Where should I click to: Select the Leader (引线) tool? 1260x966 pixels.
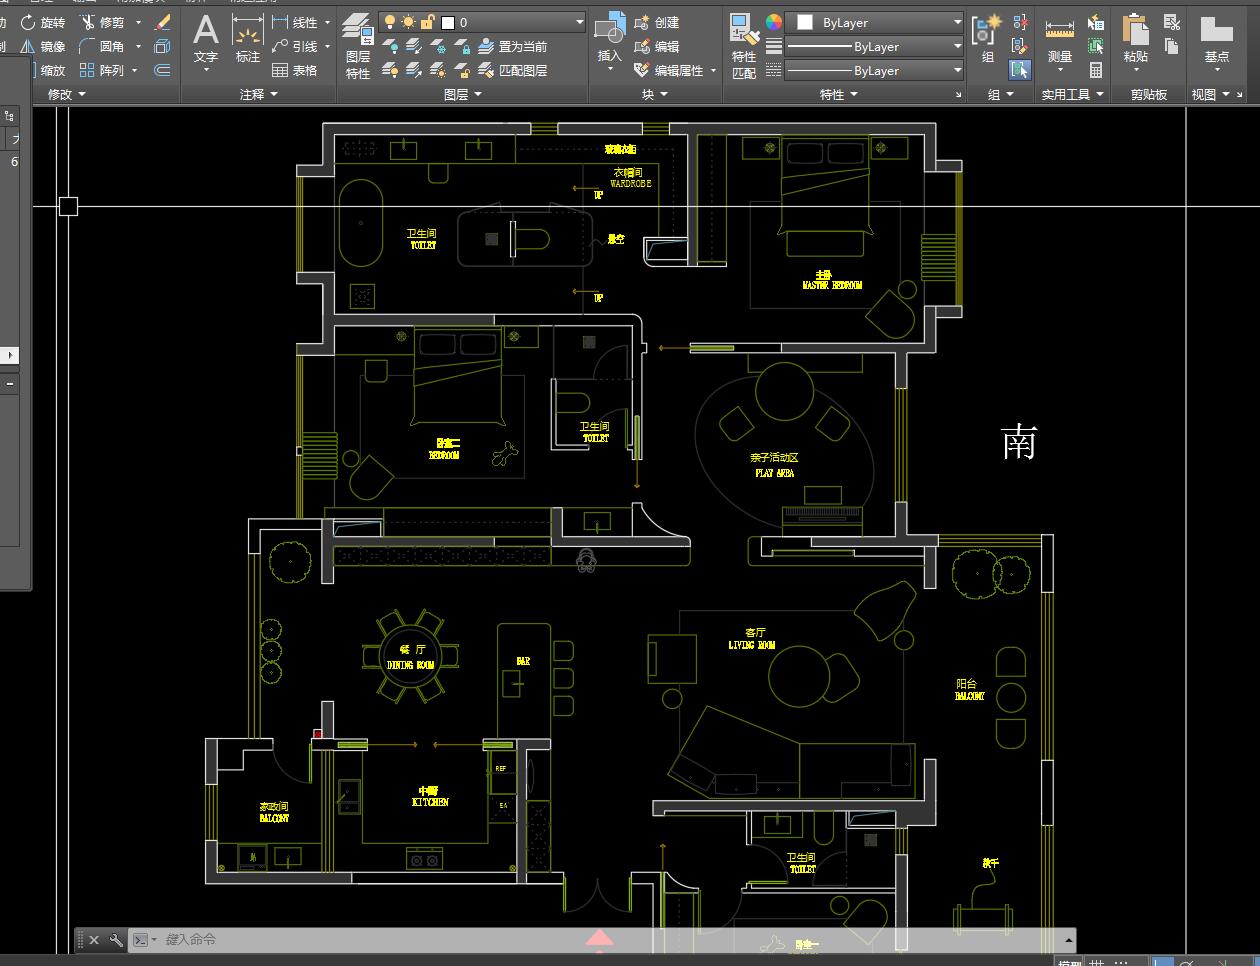coord(294,46)
